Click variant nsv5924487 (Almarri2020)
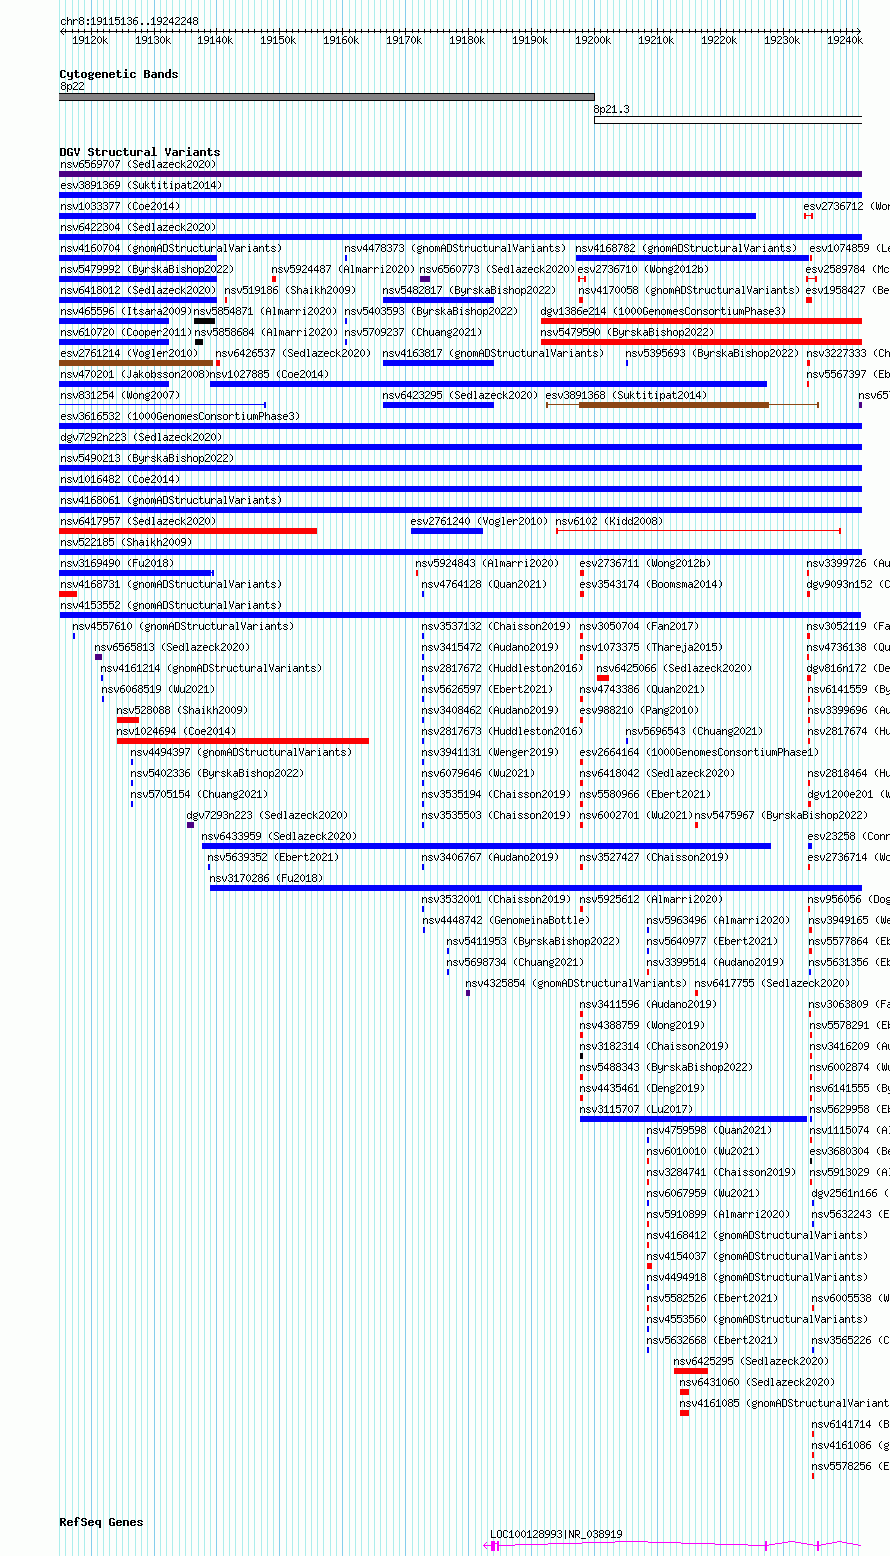Screen dimensions: 890x1556 [x=343, y=269]
